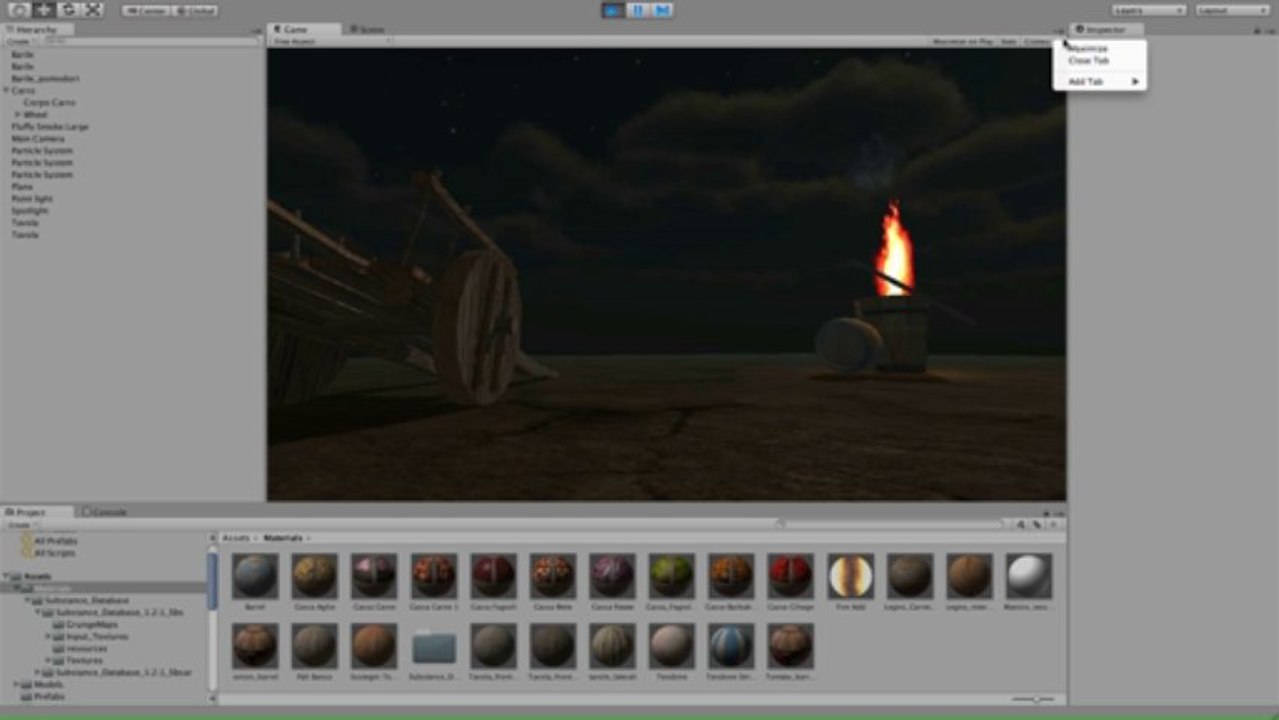Expand the Models folder
1279x720 pixels.
tap(17, 685)
